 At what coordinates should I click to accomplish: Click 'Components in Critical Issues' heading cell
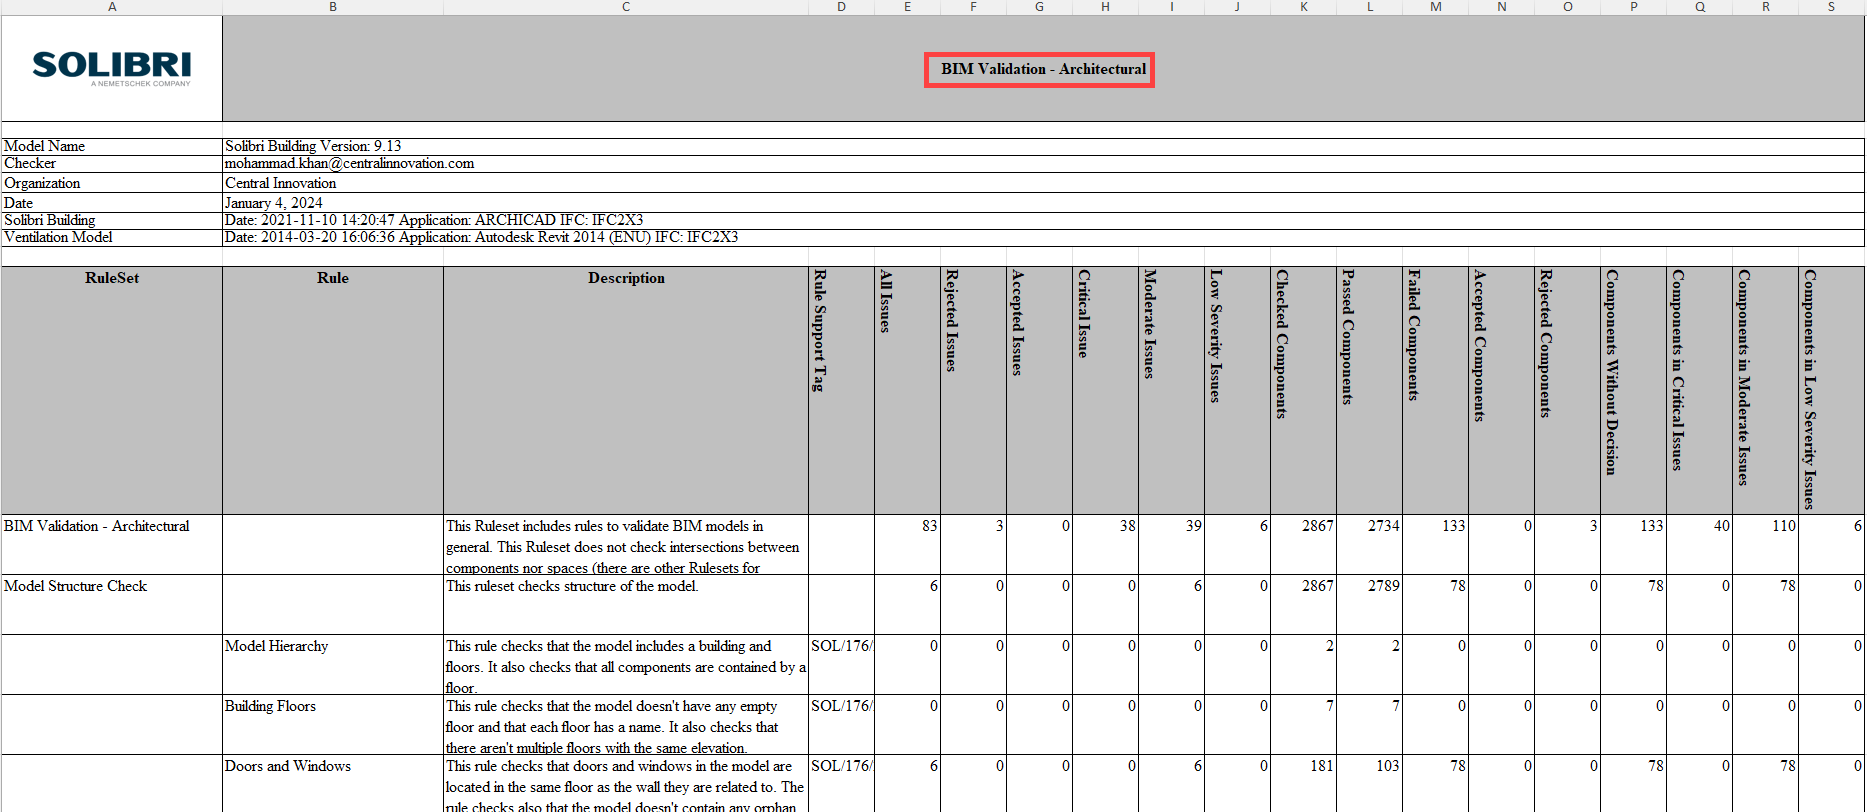pyautogui.click(x=1699, y=390)
